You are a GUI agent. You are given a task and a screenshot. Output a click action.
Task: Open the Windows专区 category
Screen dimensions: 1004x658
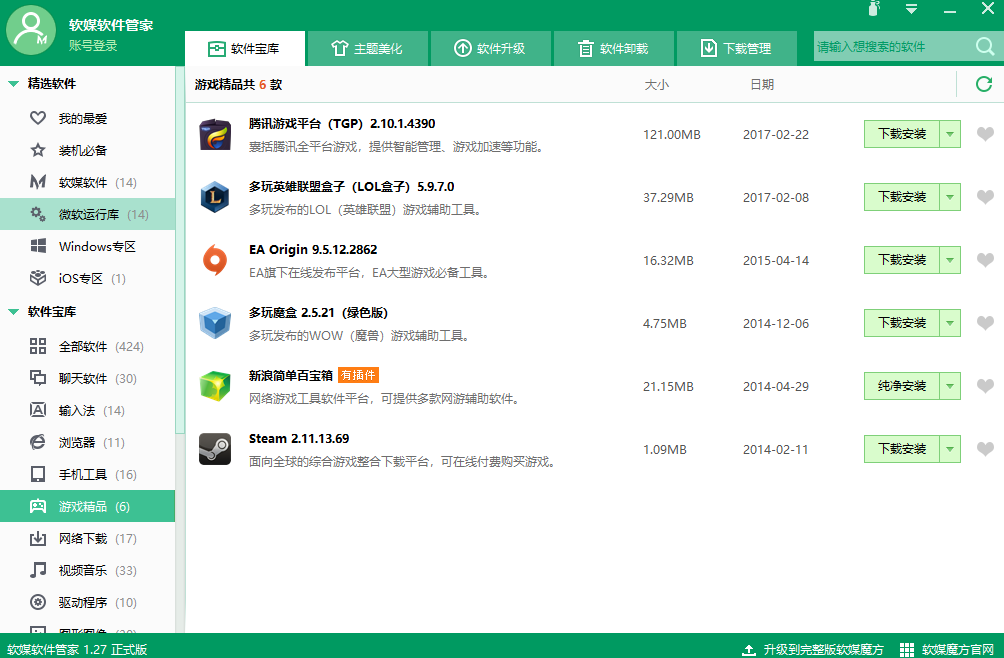[x=88, y=246]
